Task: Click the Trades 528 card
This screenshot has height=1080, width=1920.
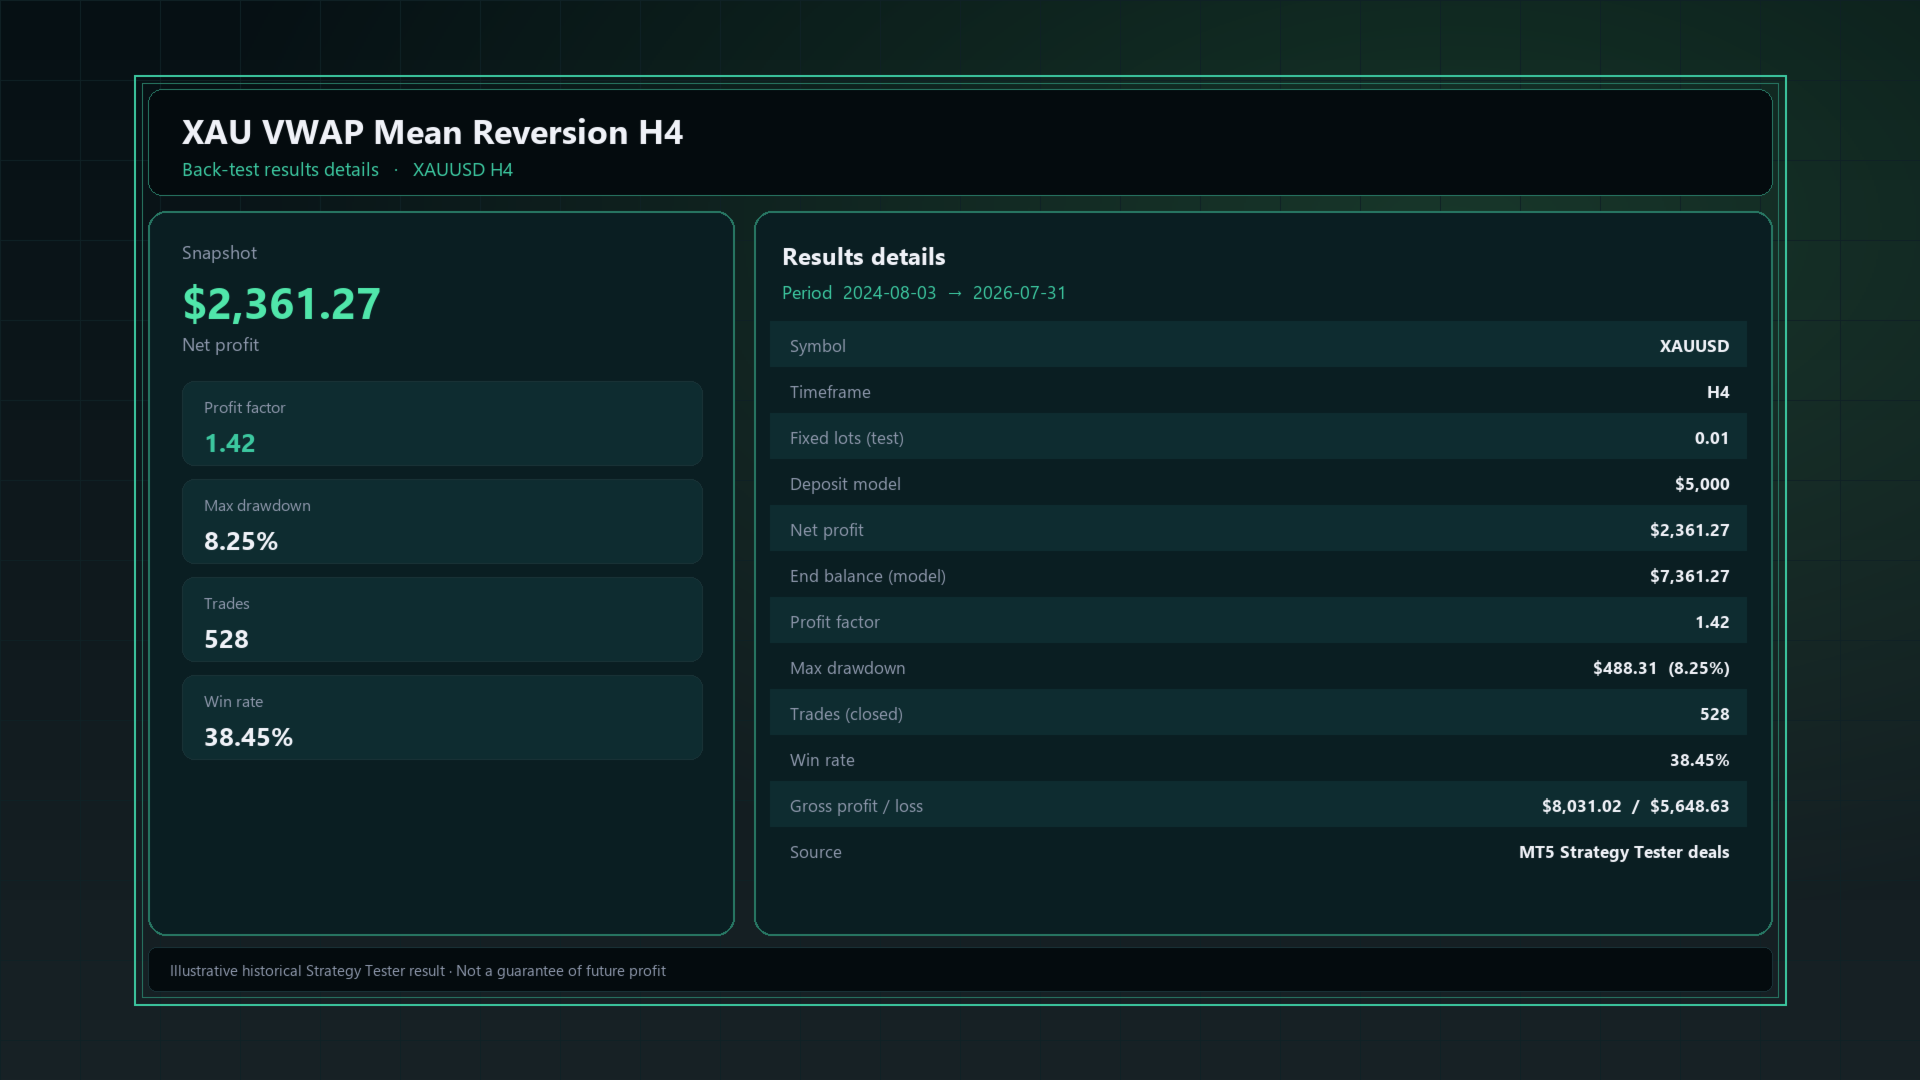Action: tap(442, 619)
